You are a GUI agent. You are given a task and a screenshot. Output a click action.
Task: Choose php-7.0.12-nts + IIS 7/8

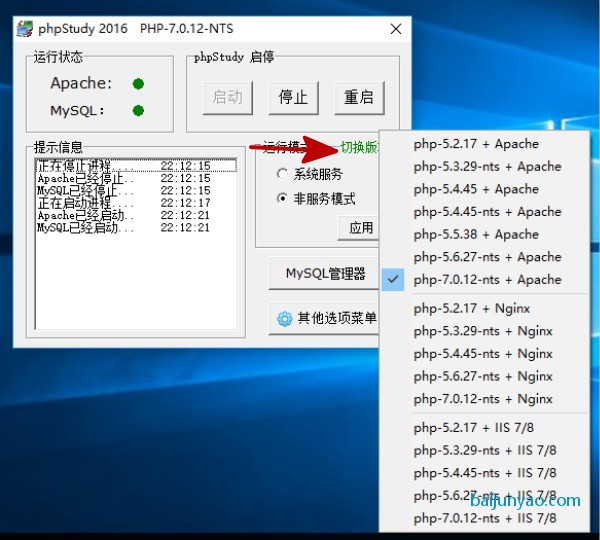click(484, 518)
